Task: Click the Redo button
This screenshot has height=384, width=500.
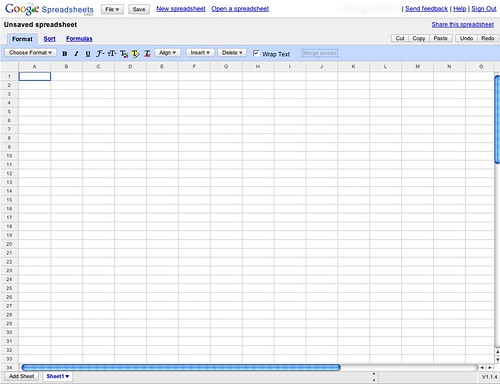Action: coord(487,38)
